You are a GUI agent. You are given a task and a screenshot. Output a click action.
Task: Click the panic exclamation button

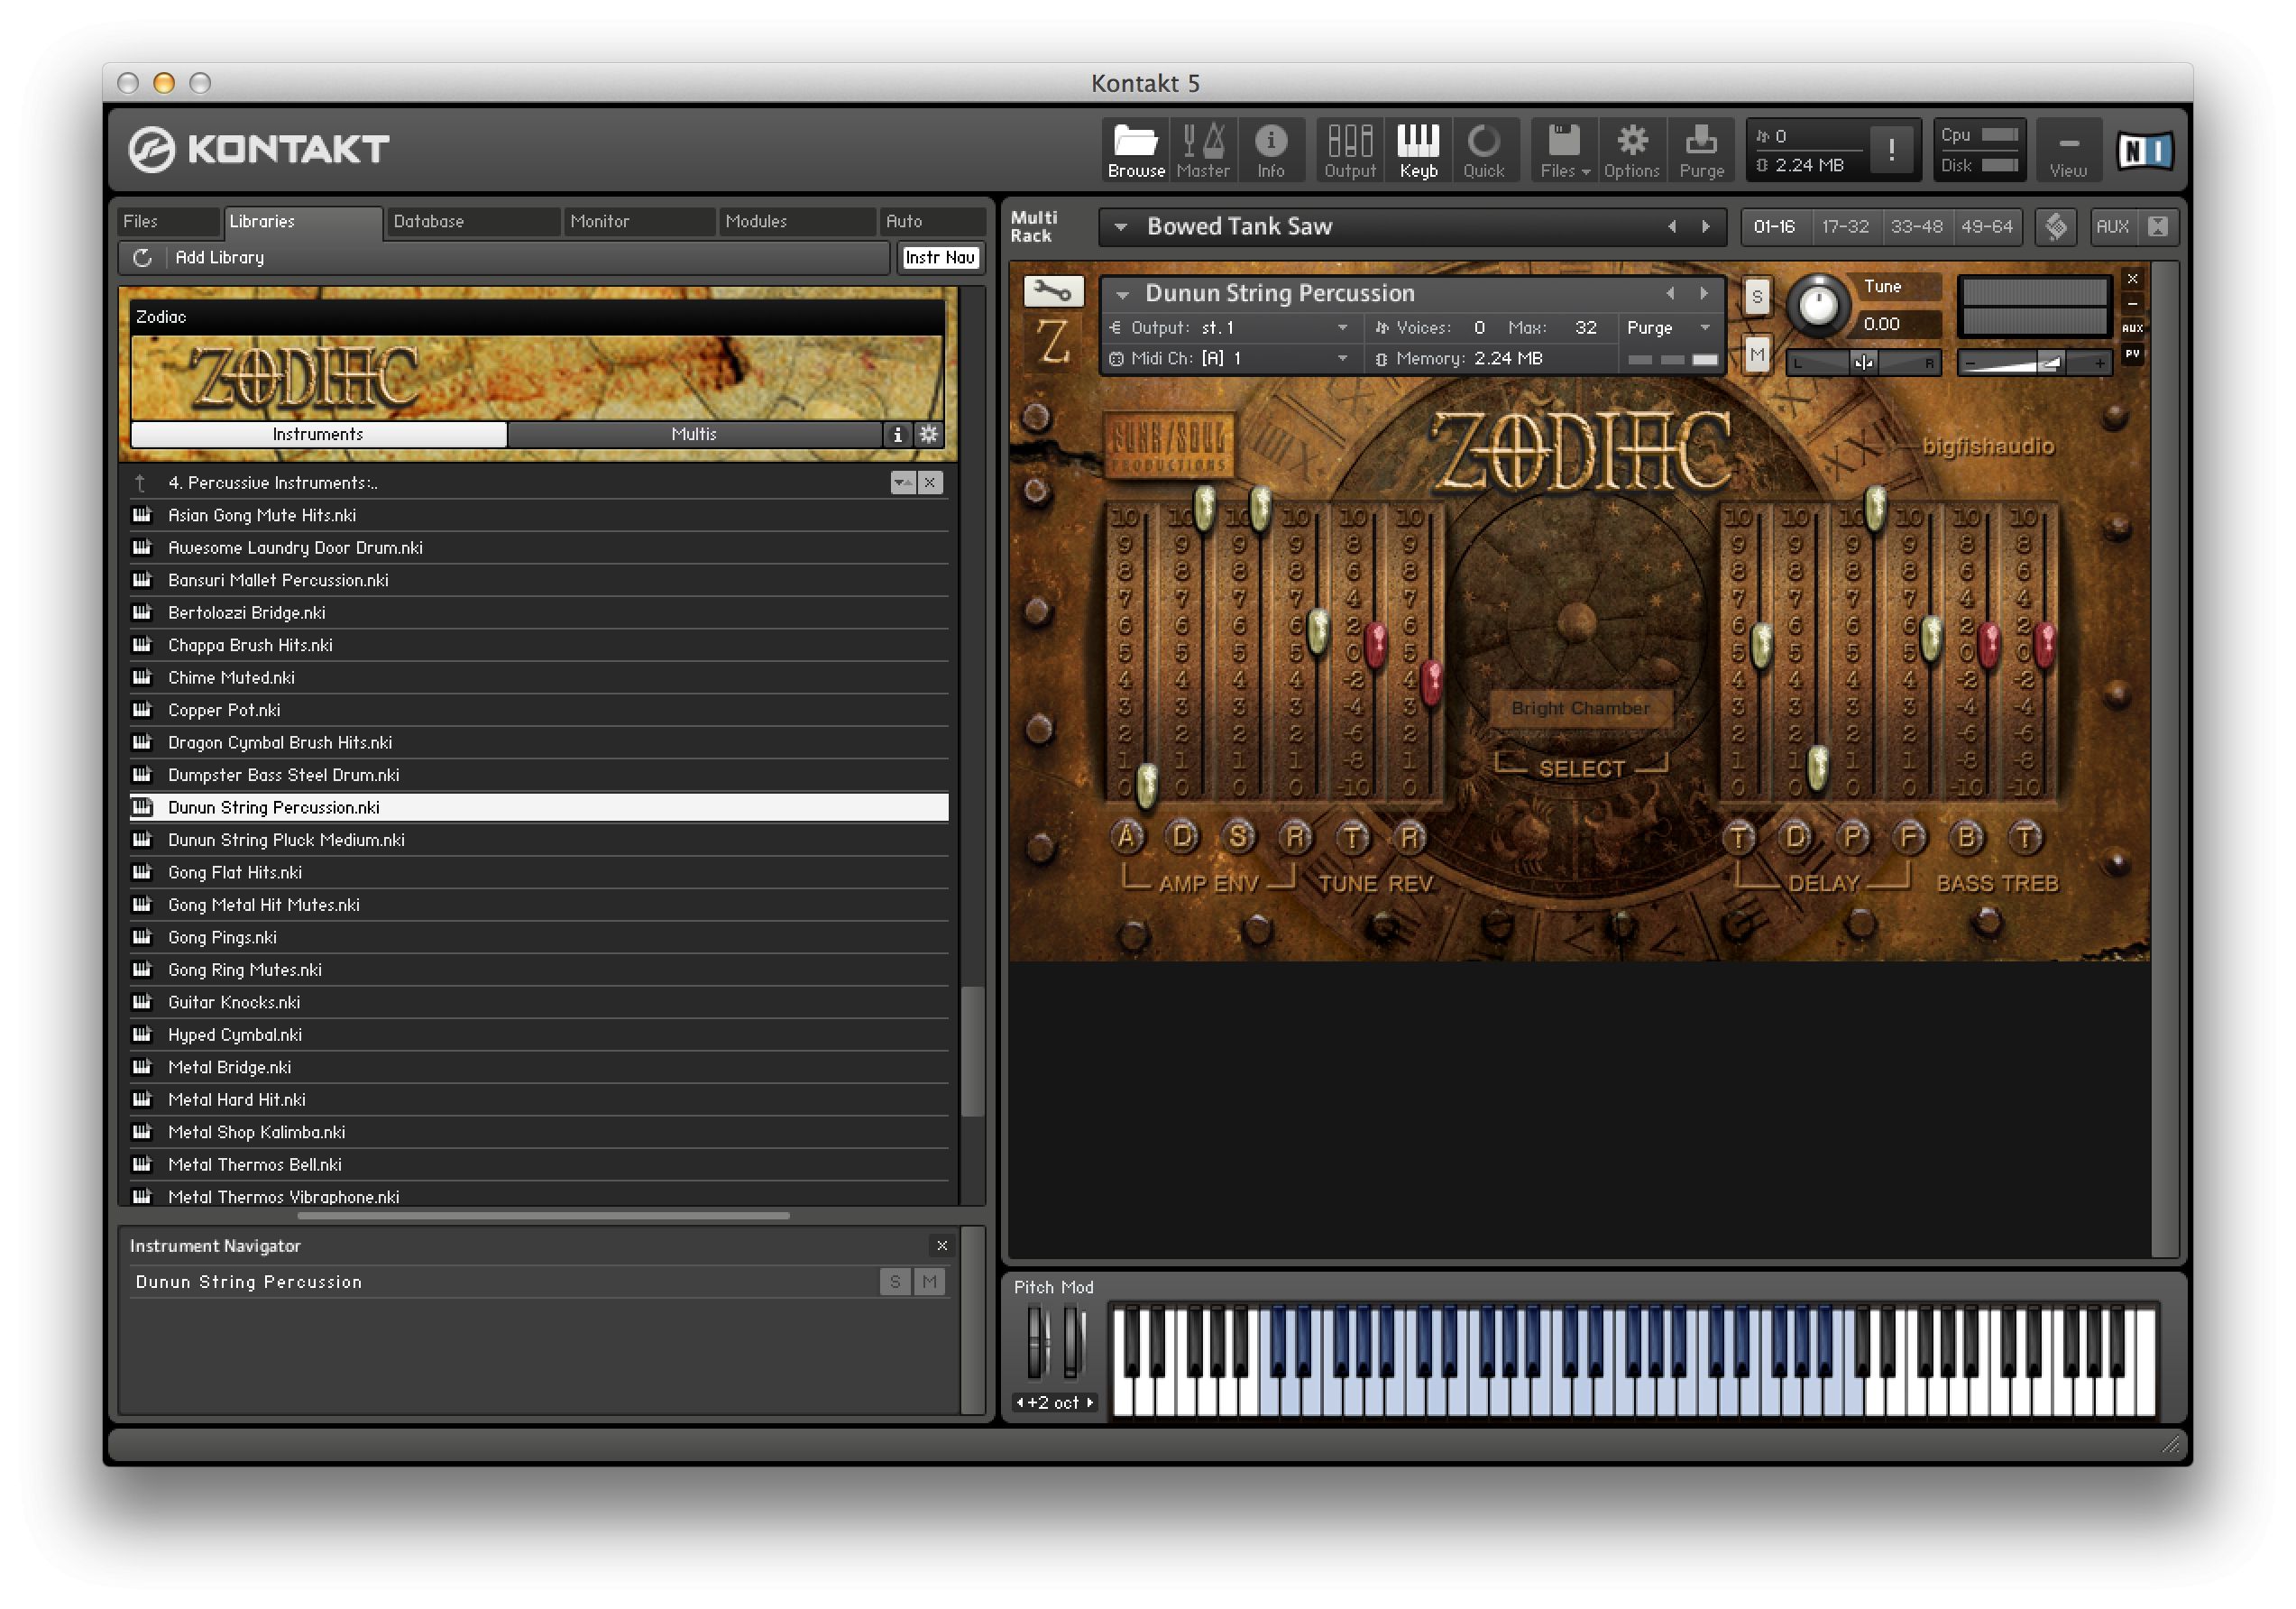1890,150
